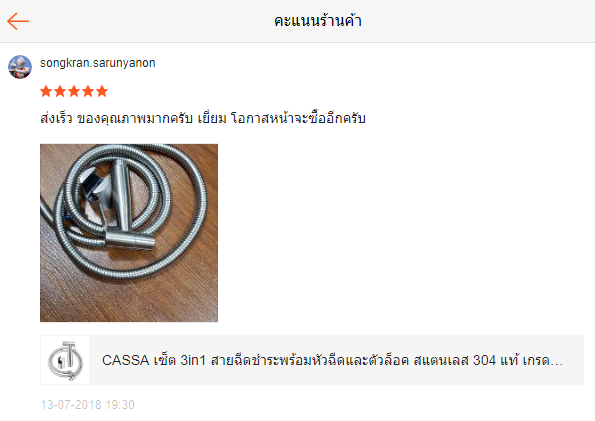The width and height of the screenshot is (595, 421).
Task: Go back using the orange arrow
Action: click(x=18, y=21)
